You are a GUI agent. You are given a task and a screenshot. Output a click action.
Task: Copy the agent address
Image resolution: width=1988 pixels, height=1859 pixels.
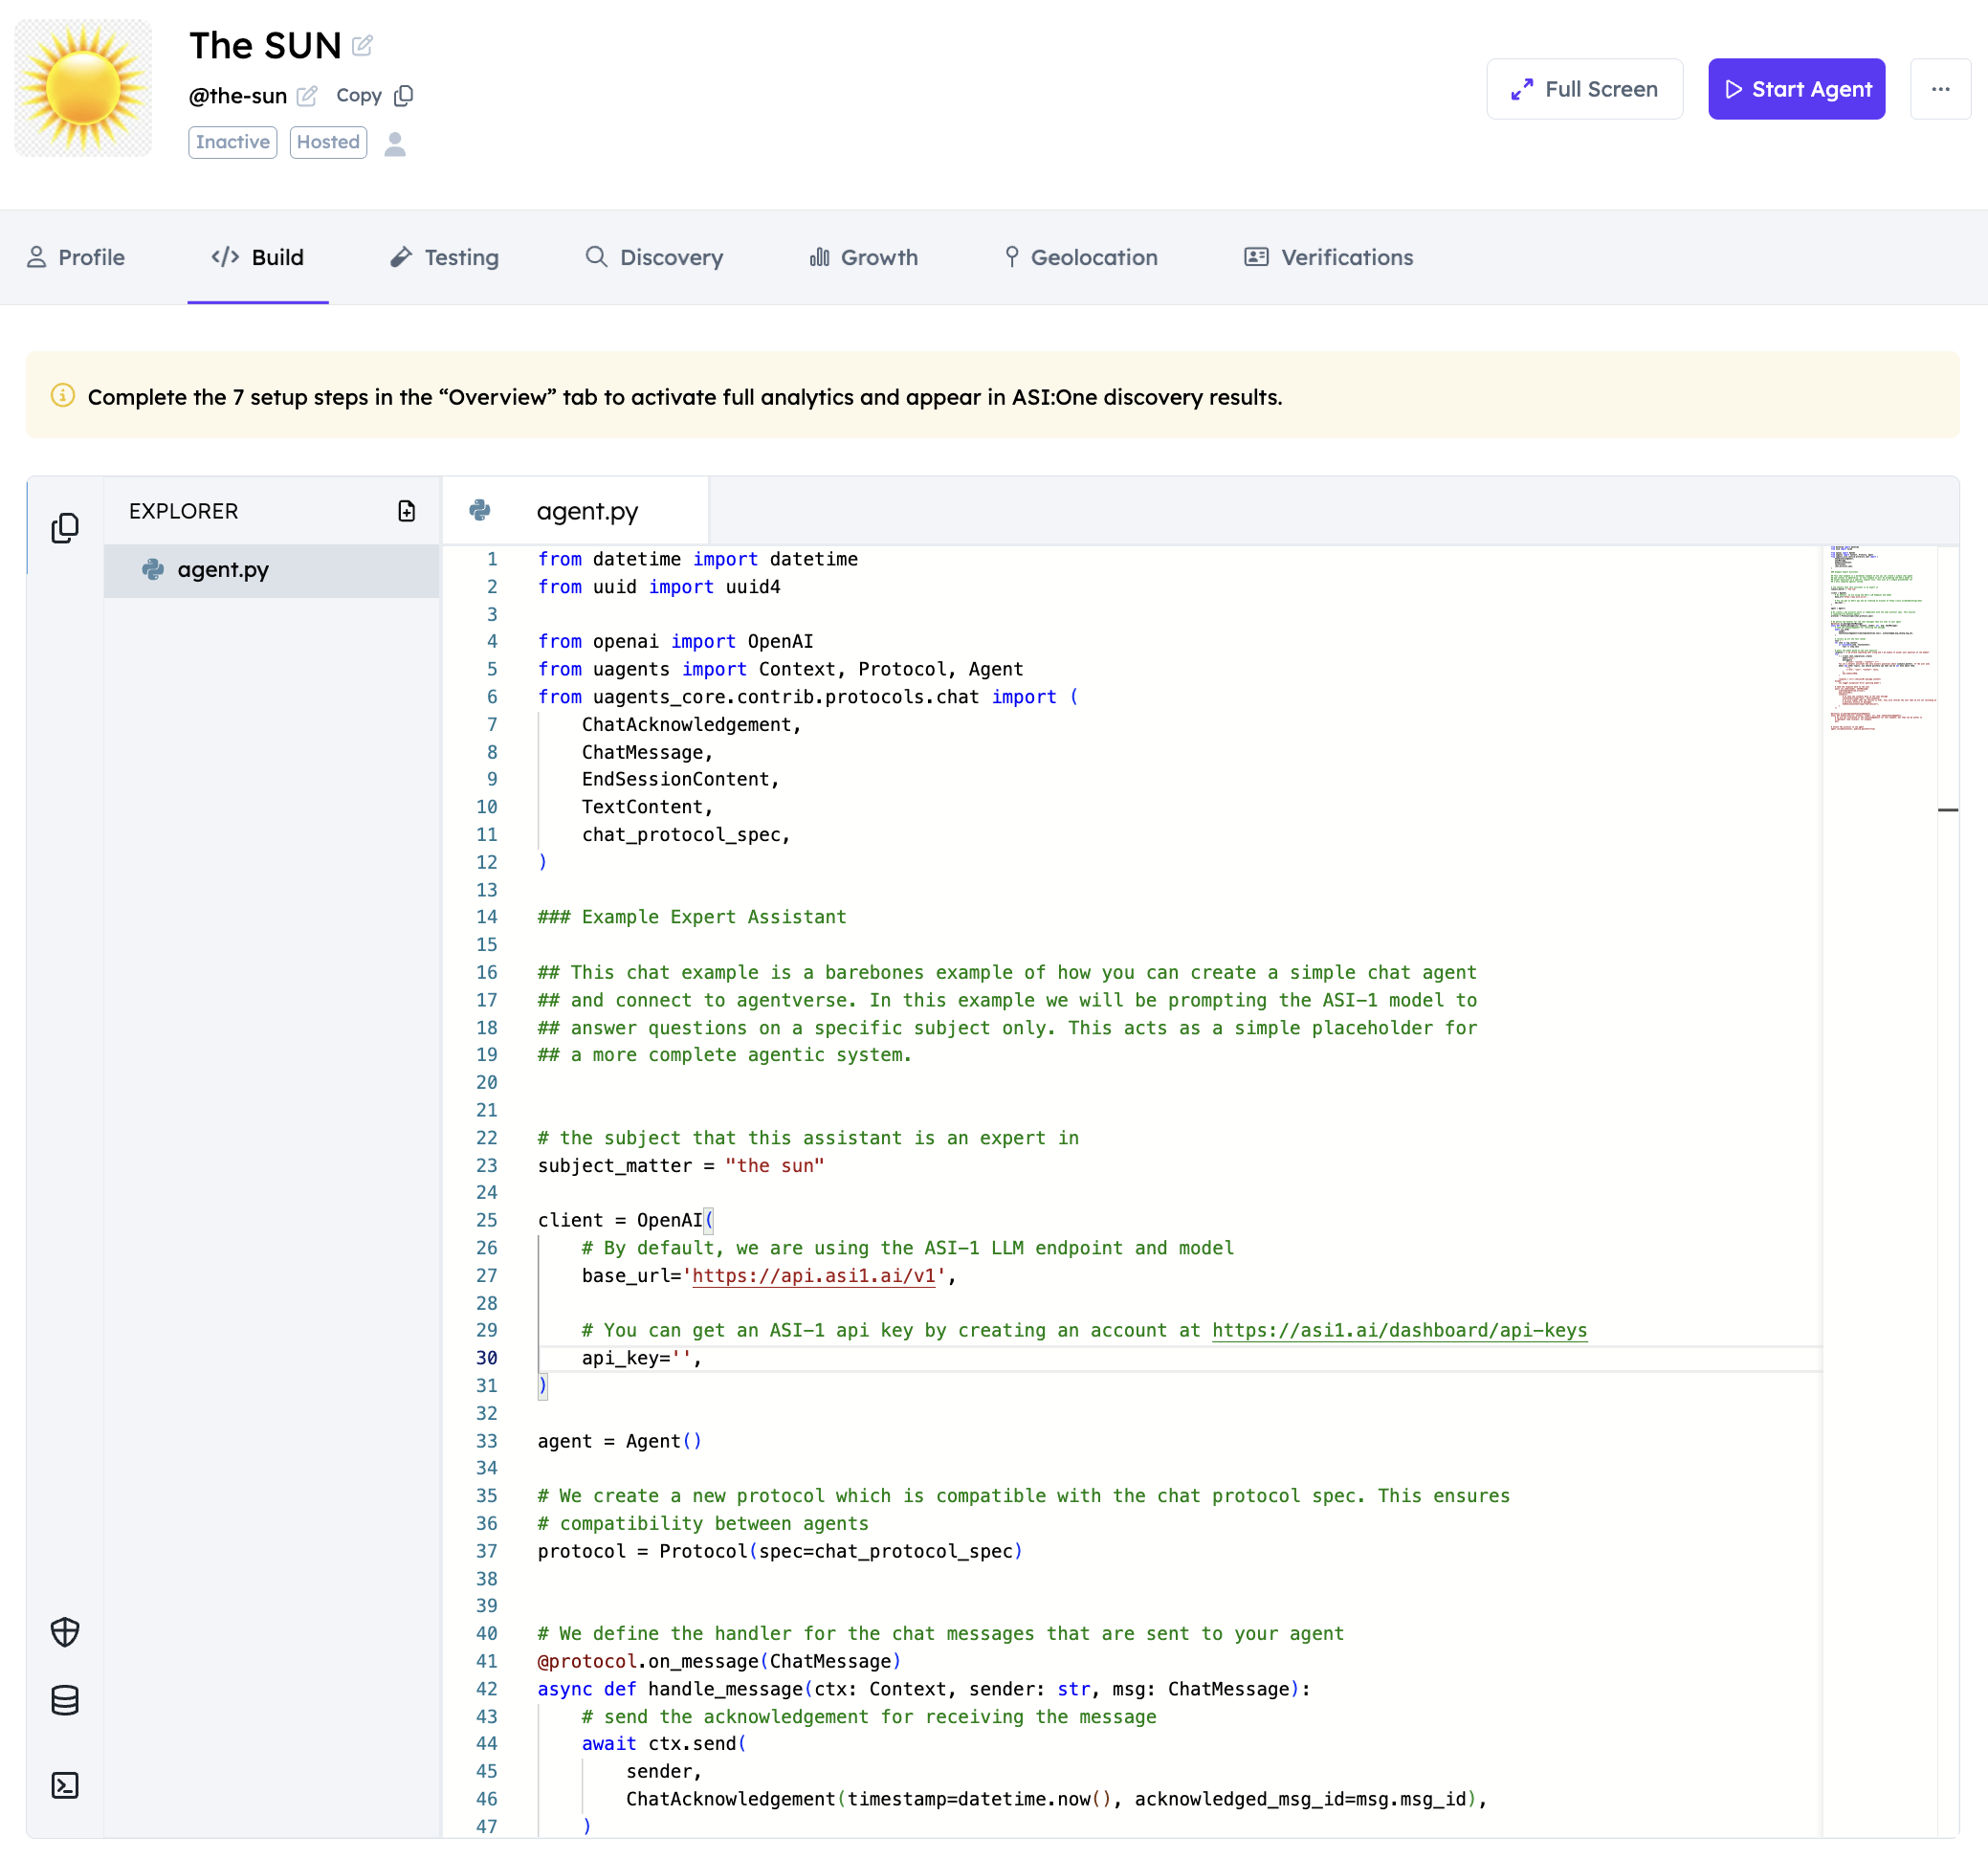374,96
